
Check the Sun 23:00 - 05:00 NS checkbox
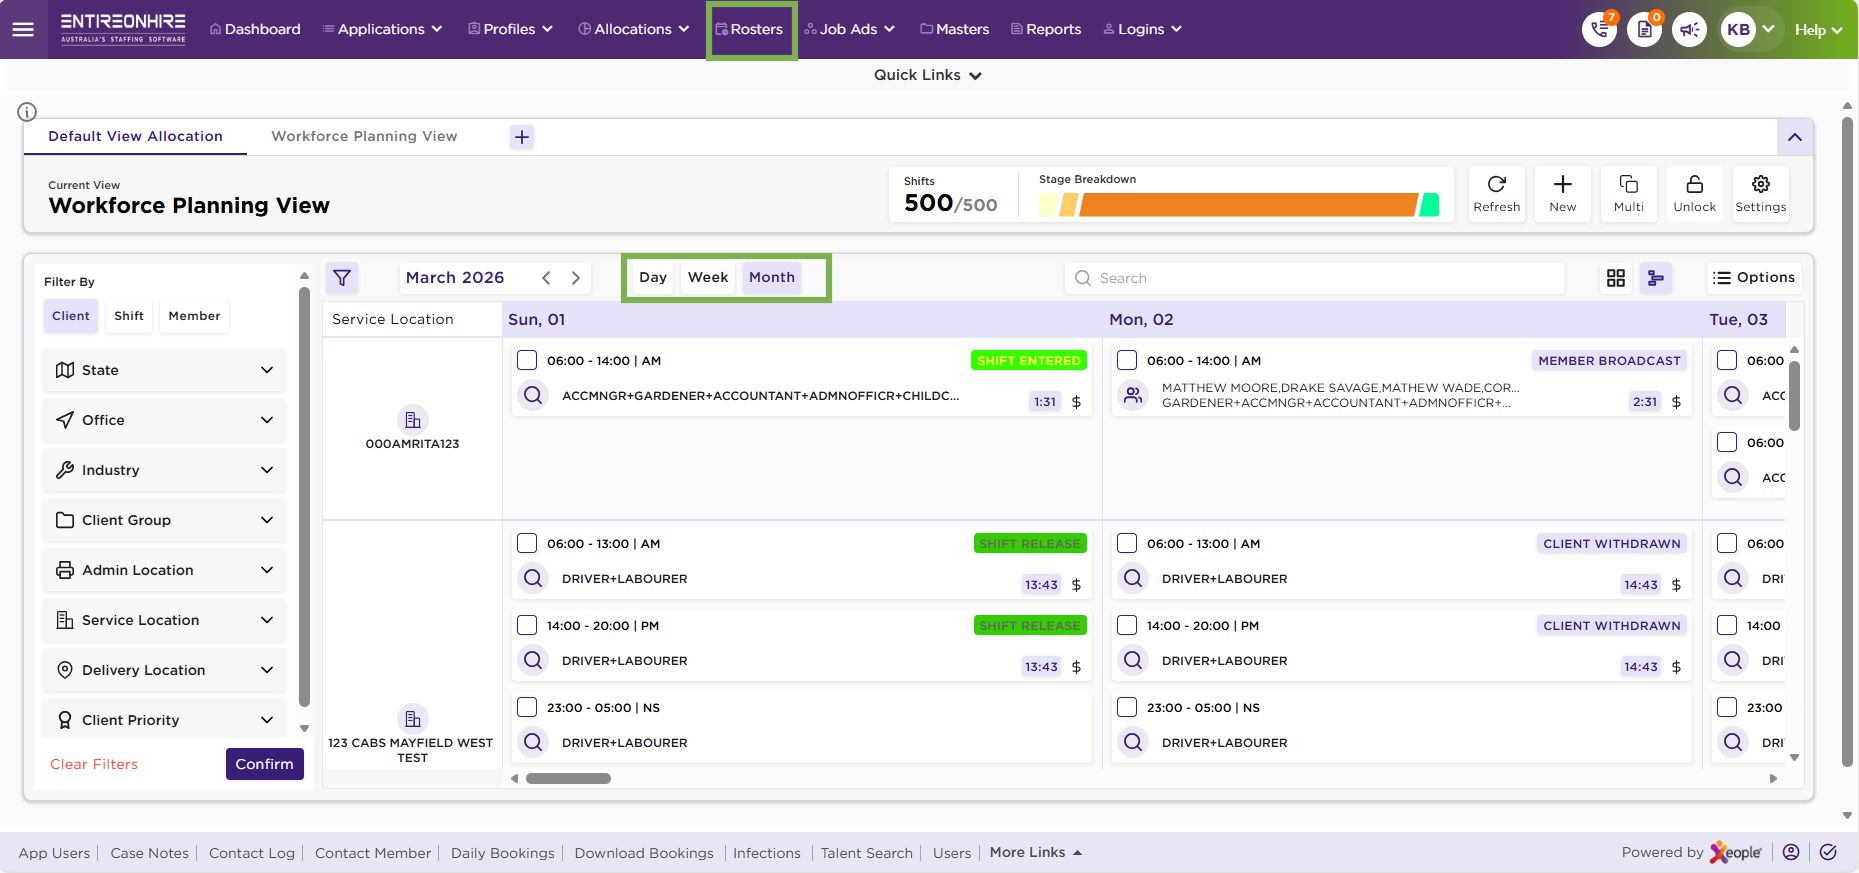527,707
